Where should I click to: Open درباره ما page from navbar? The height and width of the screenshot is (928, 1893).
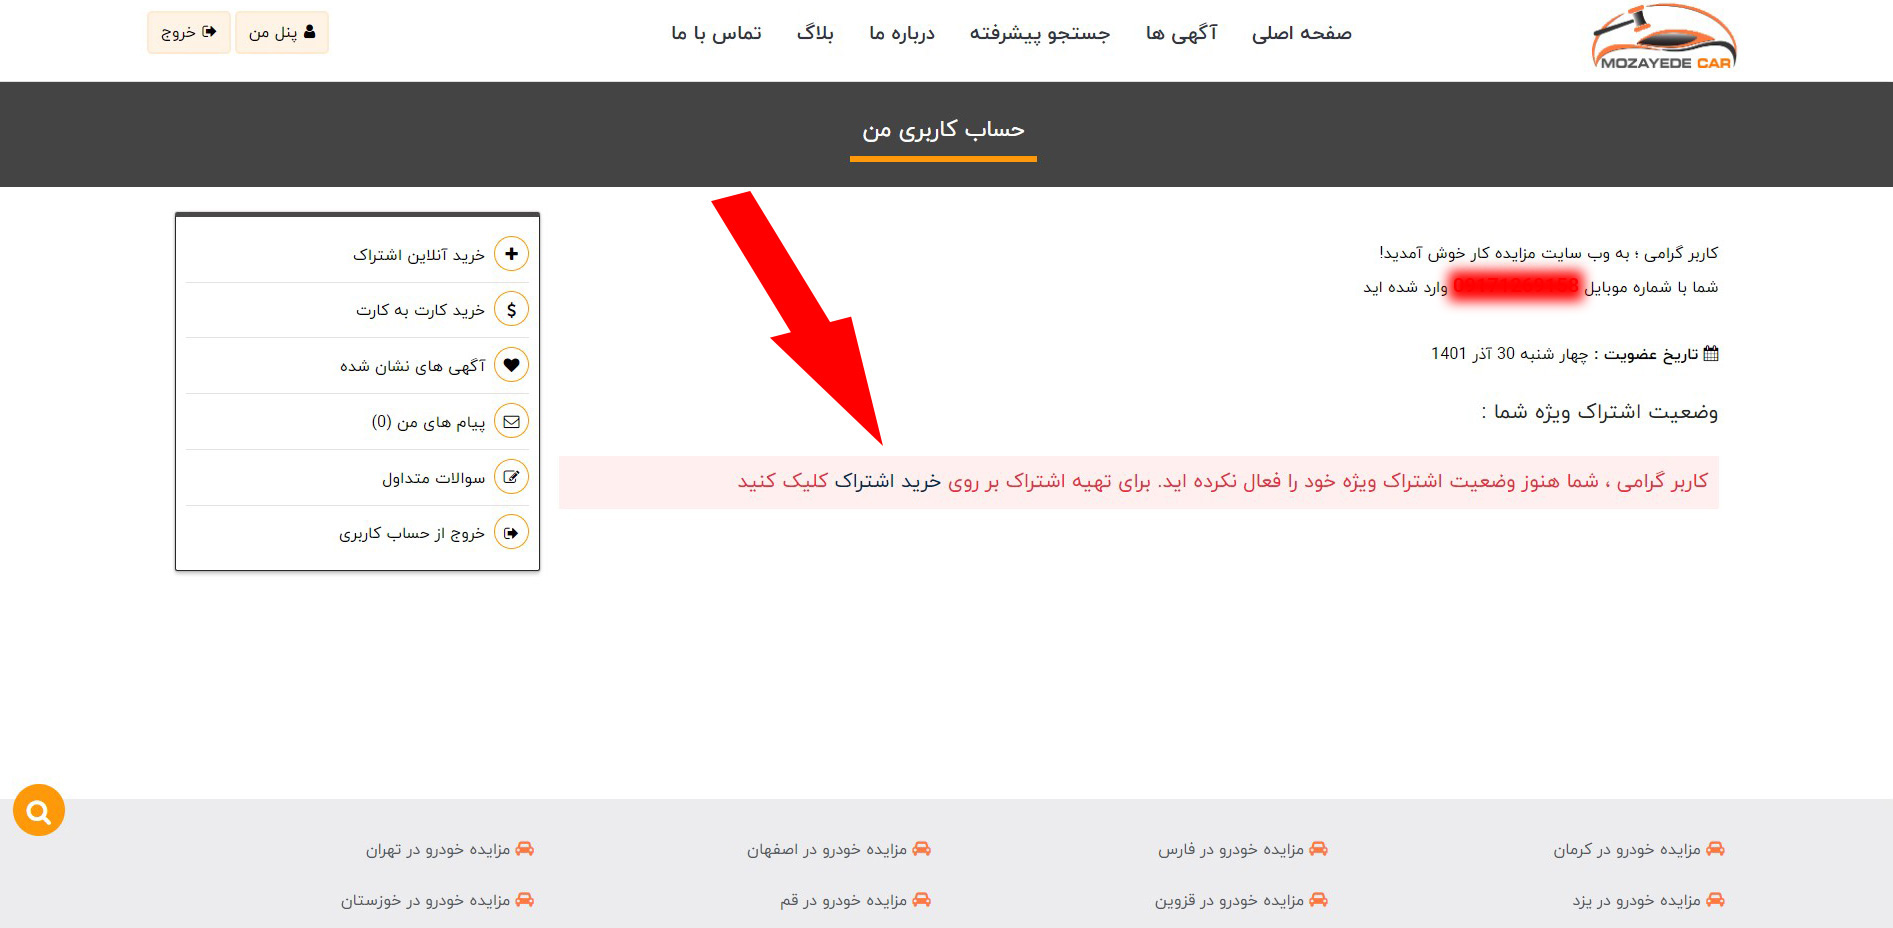click(901, 33)
